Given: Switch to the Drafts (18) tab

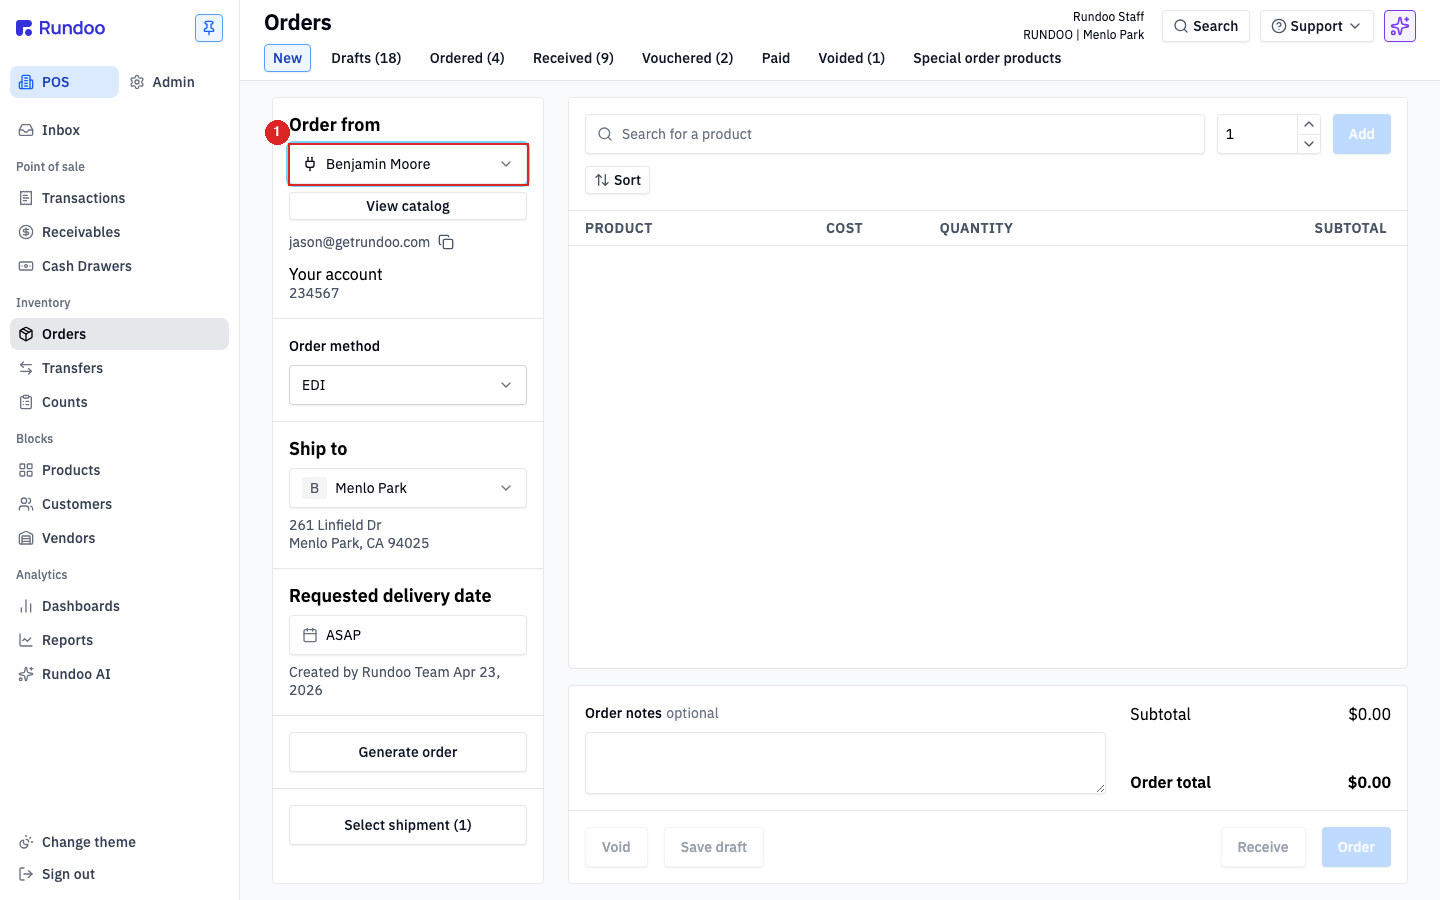Looking at the screenshot, I should pyautogui.click(x=366, y=58).
